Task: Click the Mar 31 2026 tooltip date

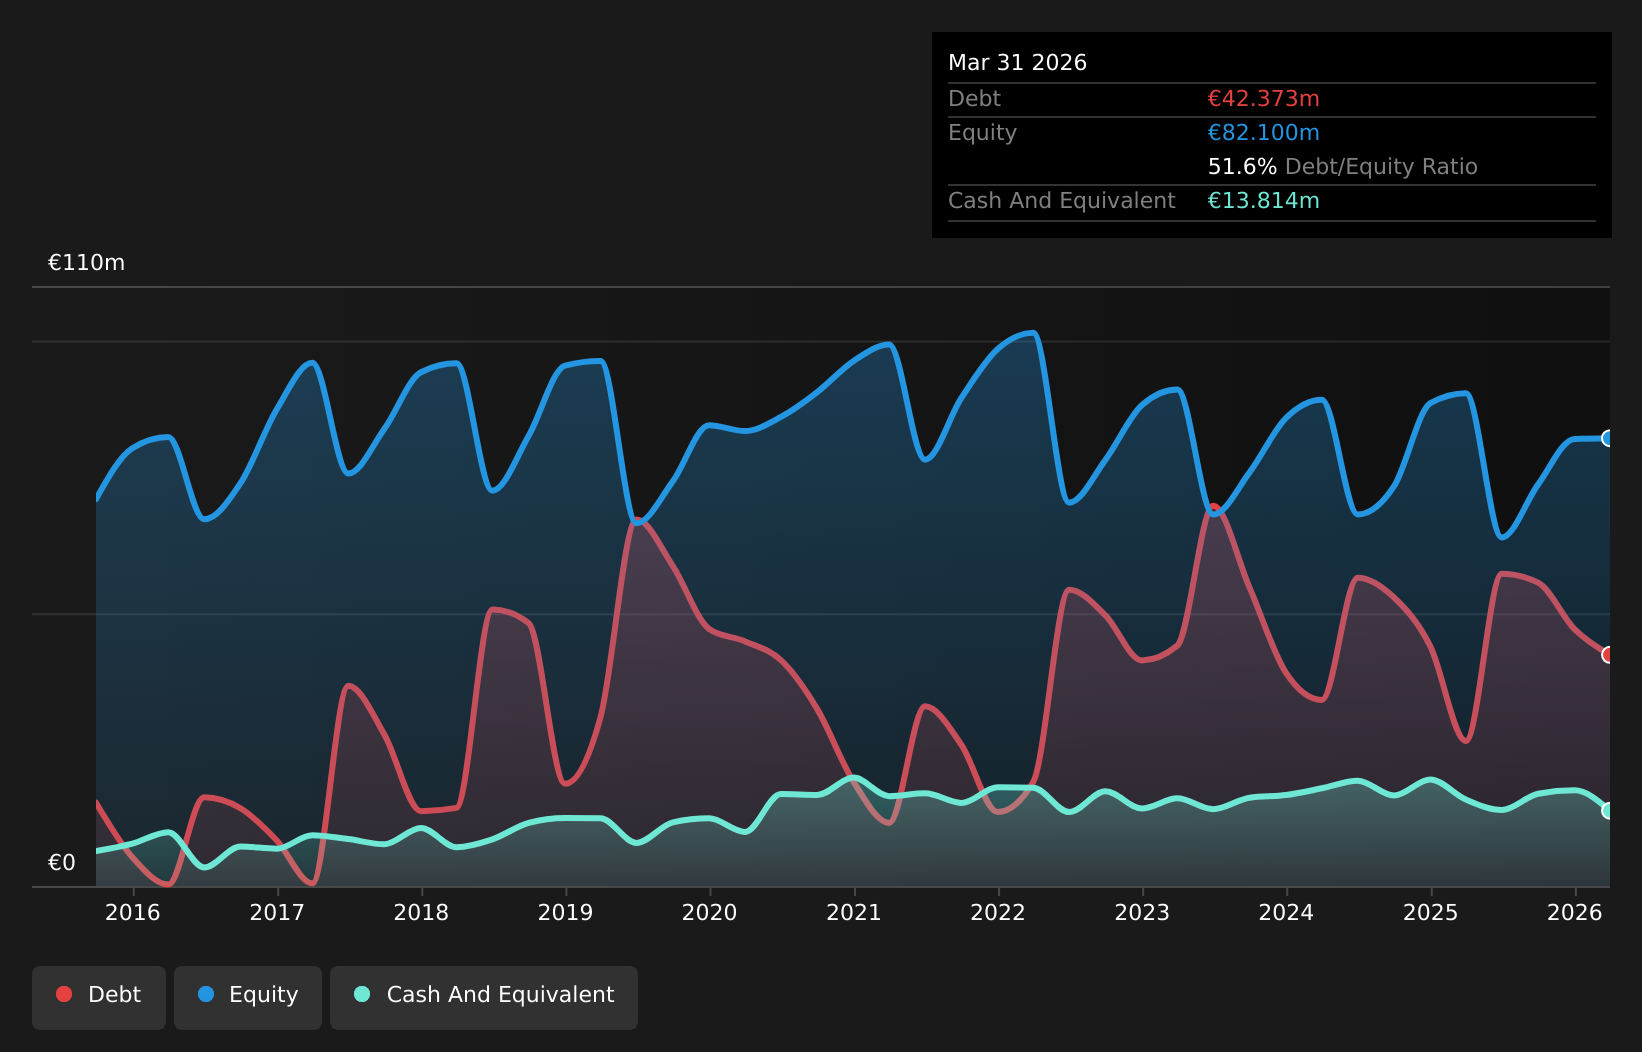Action: (x=1017, y=63)
